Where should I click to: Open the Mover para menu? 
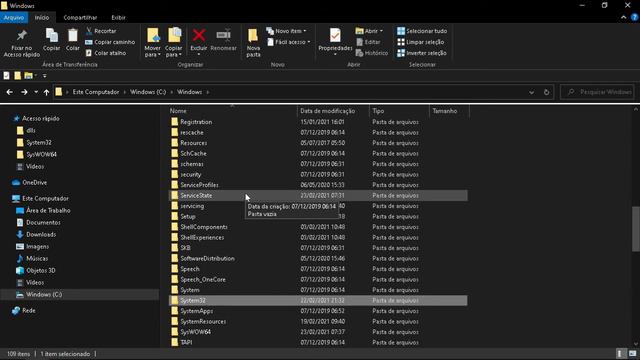pos(153,43)
